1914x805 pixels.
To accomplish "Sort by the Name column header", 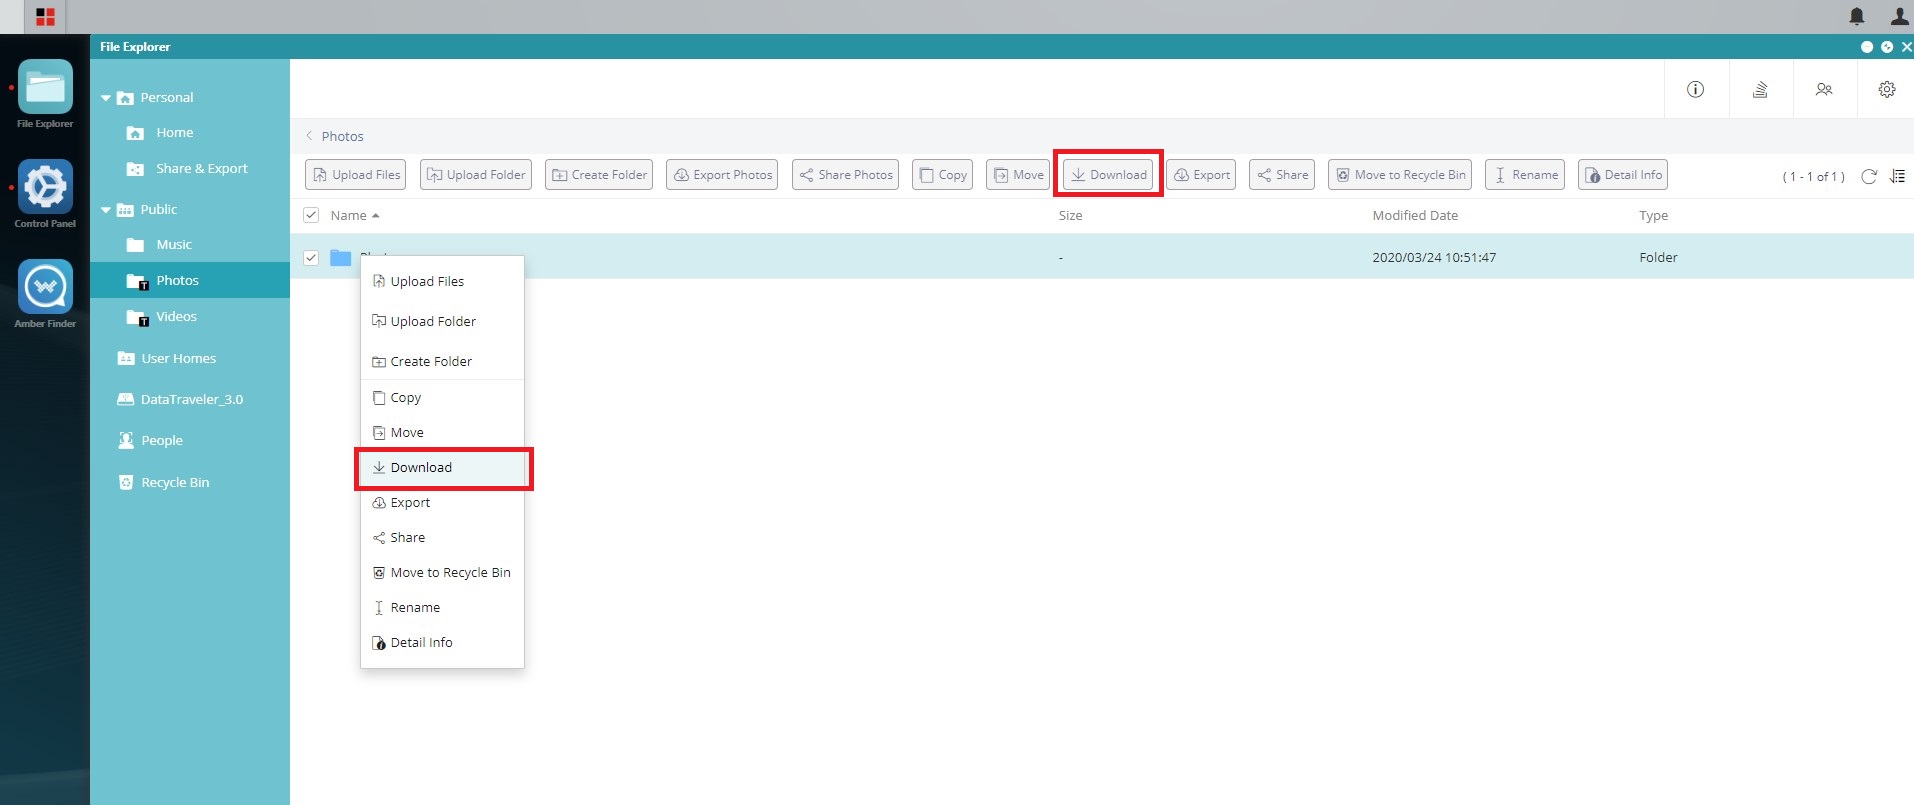I will pos(355,215).
